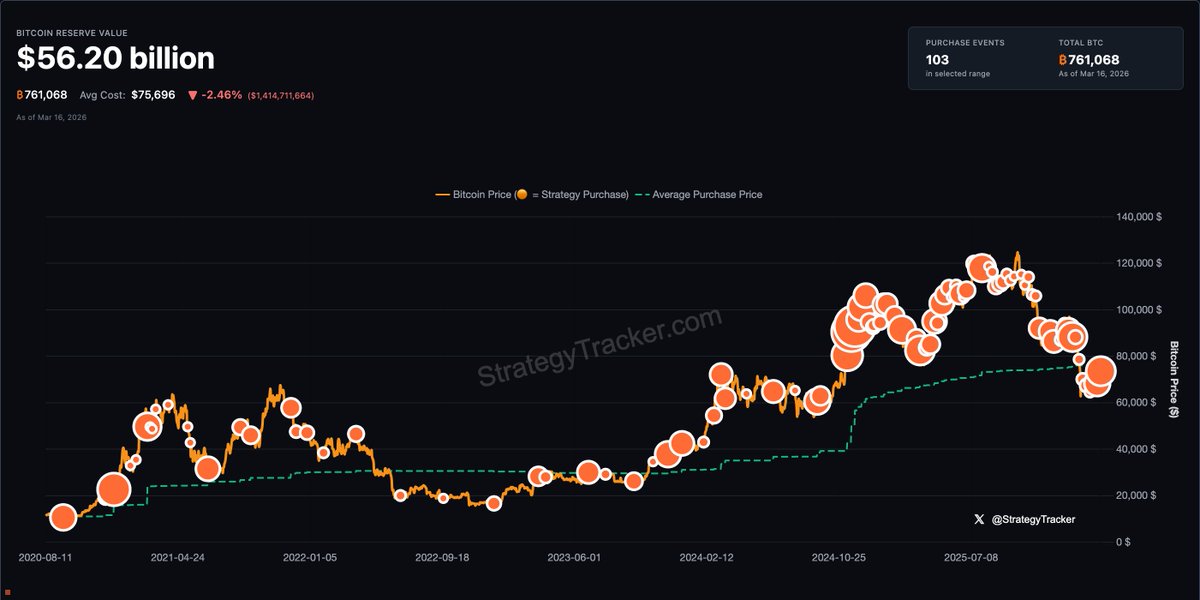The height and width of the screenshot is (600, 1200).
Task: Click the orange circle icon in the legend
Action: [522, 195]
